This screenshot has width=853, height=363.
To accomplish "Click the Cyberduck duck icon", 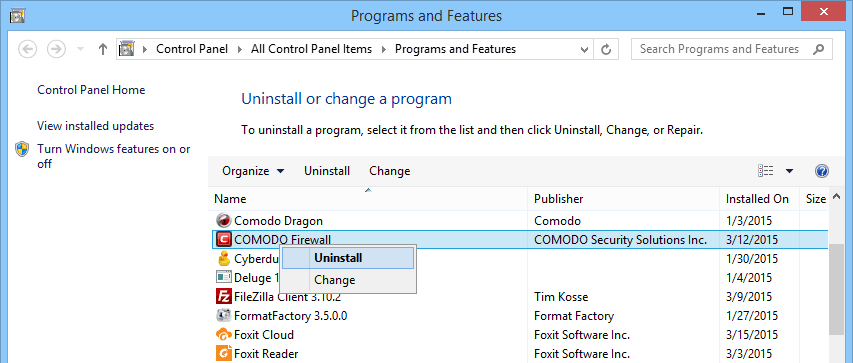I will coord(223,258).
